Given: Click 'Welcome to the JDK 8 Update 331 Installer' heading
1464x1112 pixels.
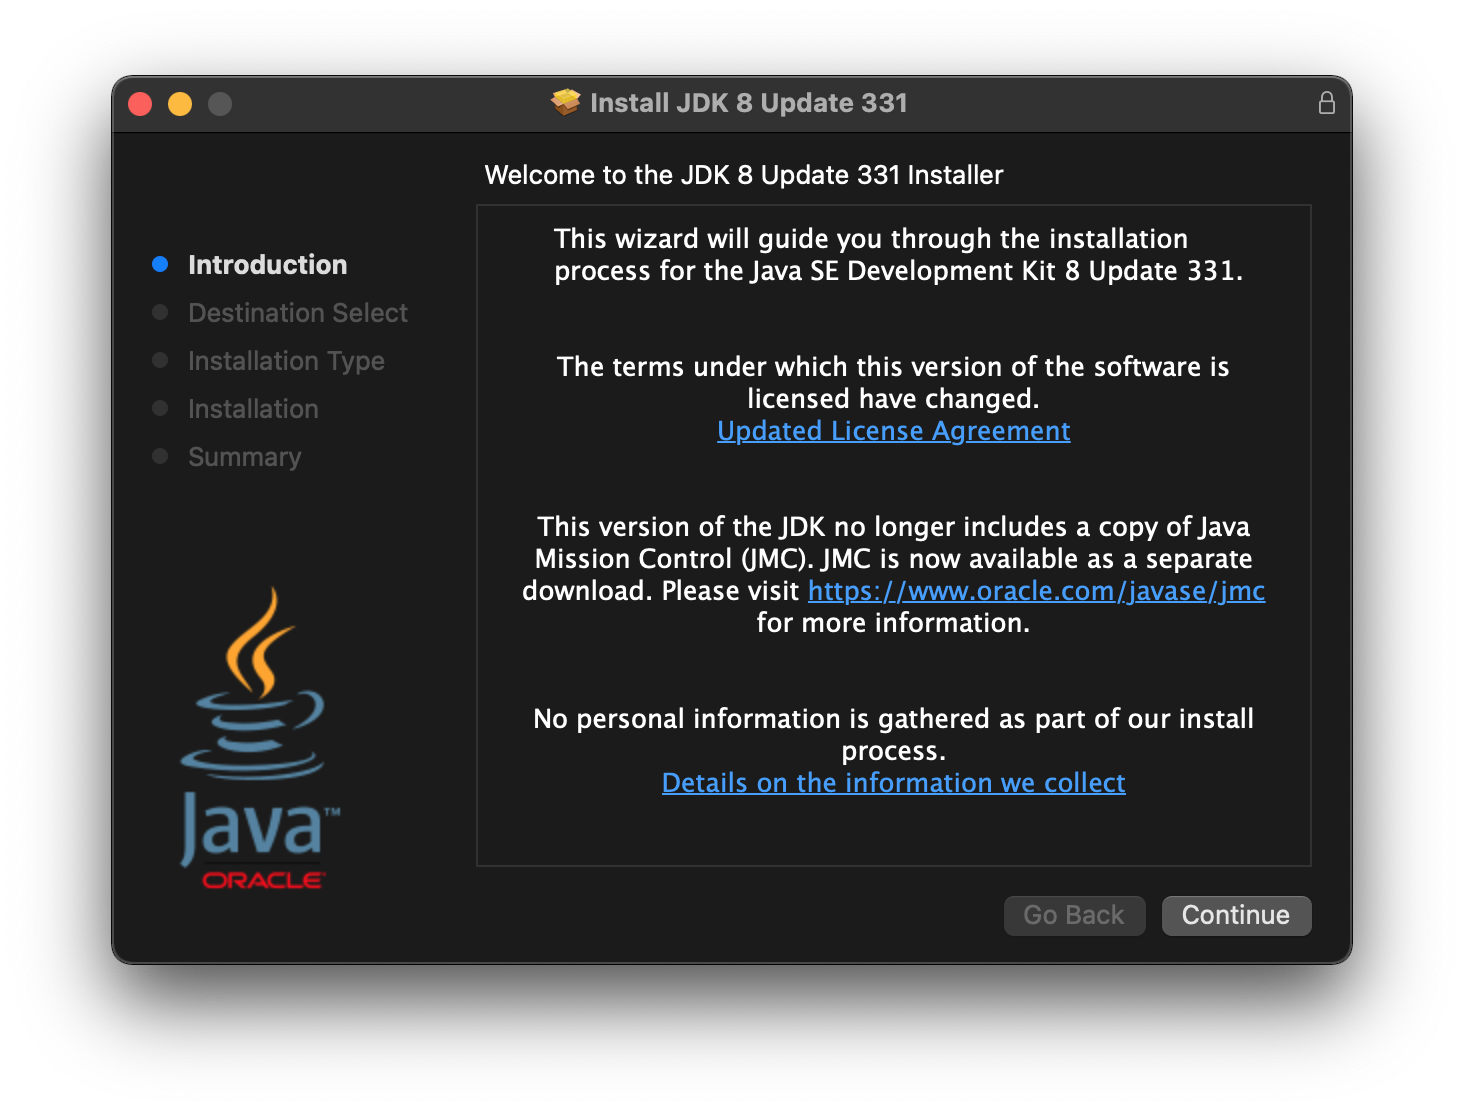Looking at the screenshot, I should [744, 175].
